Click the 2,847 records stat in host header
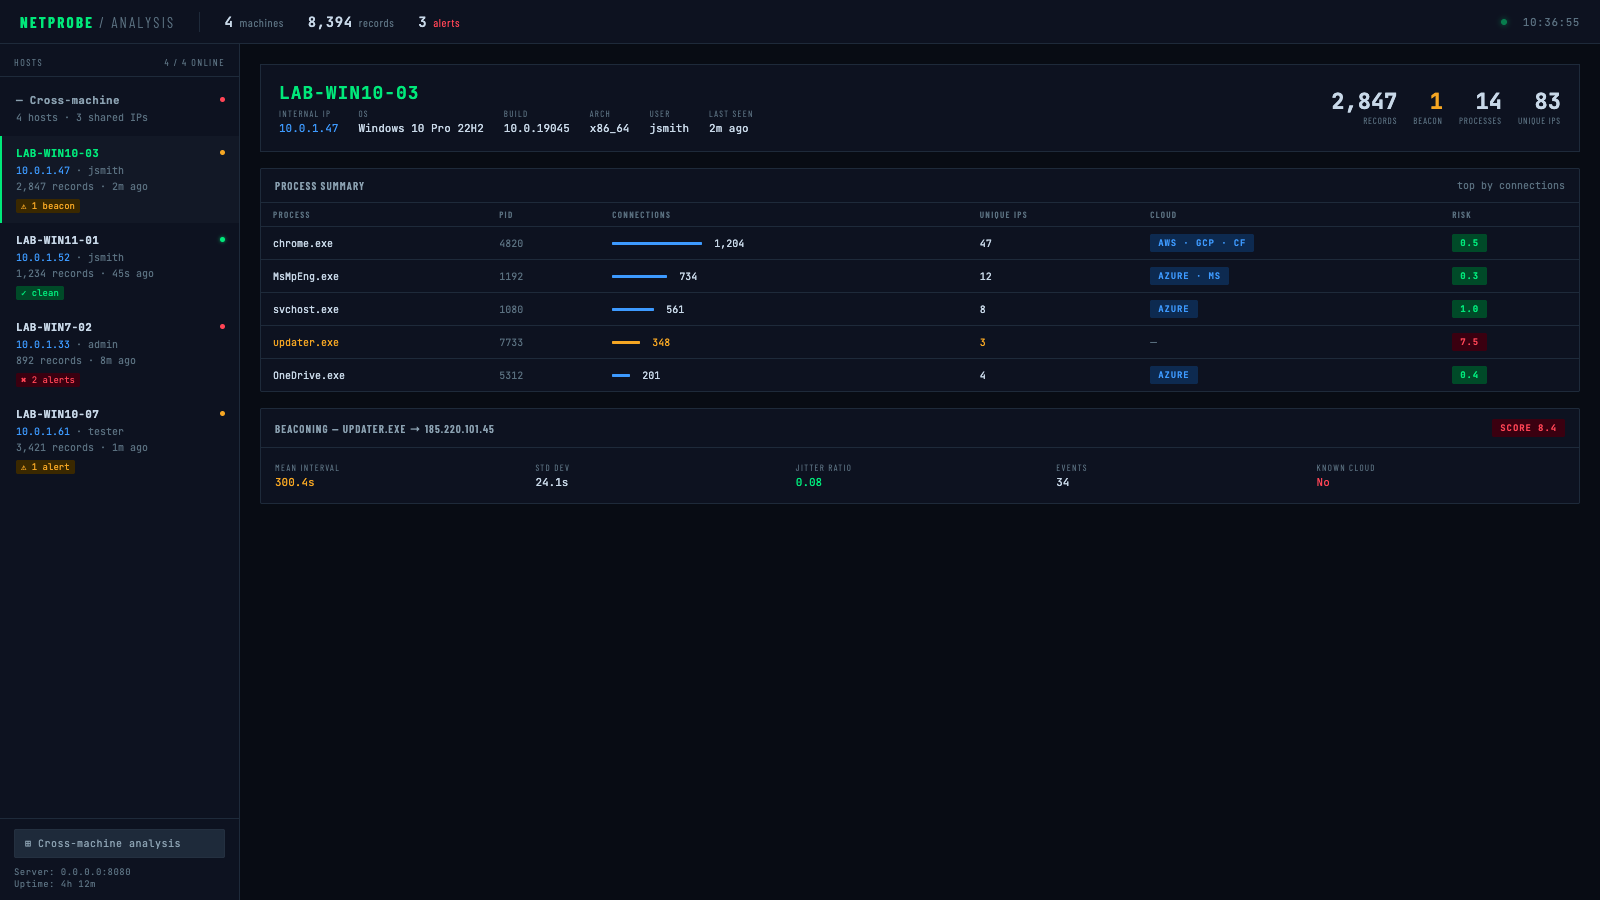The height and width of the screenshot is (900, 1600). (1364, 107)
